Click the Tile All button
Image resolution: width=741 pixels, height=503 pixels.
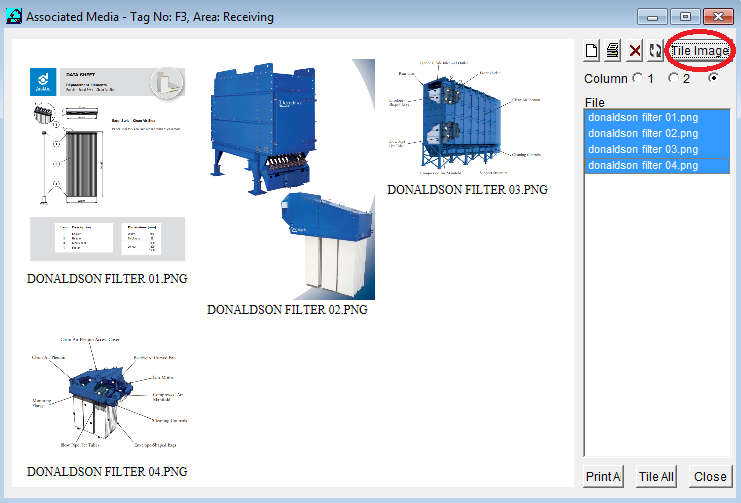click(656, 476)
